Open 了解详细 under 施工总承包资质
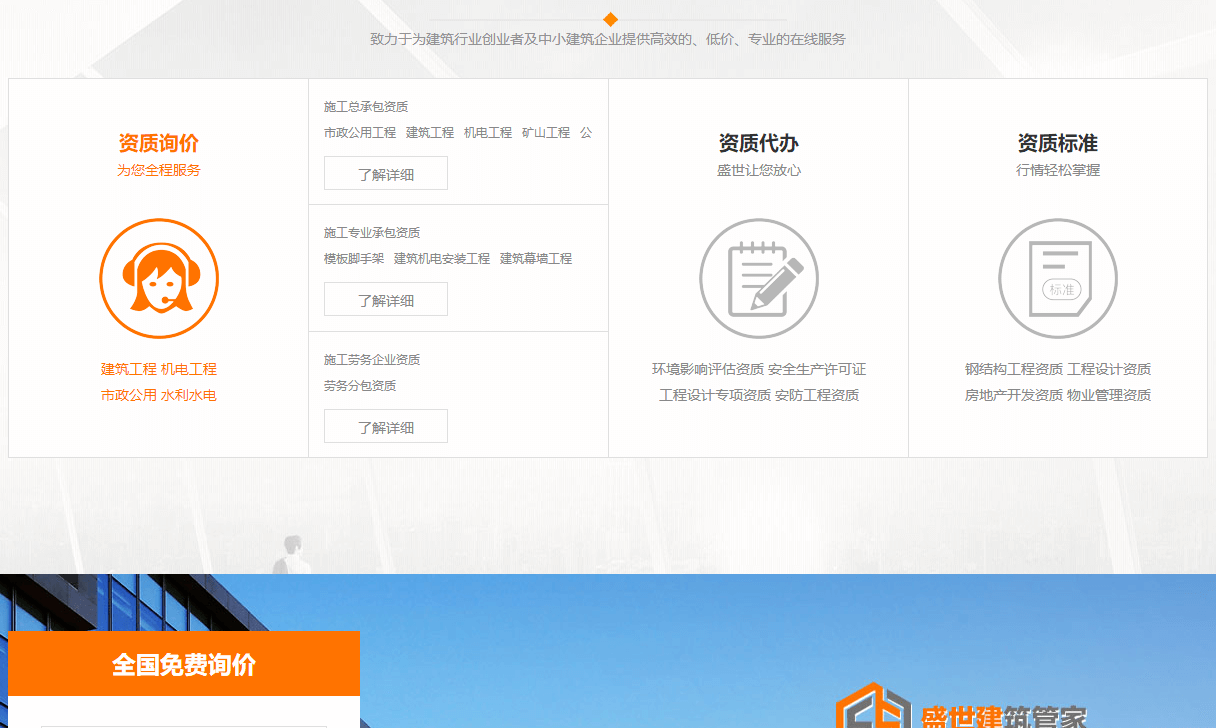Viewport: 1216px width, 728px height. [385, 172]
